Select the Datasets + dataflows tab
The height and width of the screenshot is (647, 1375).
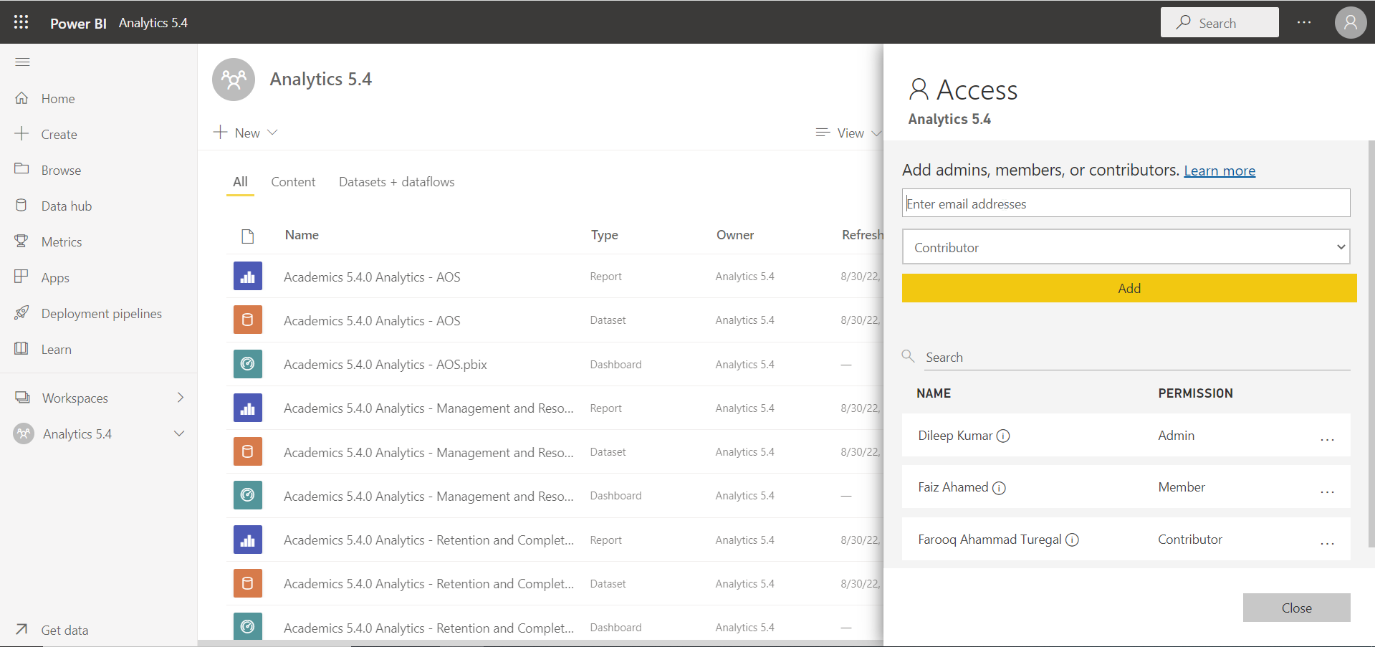point(396,182)
